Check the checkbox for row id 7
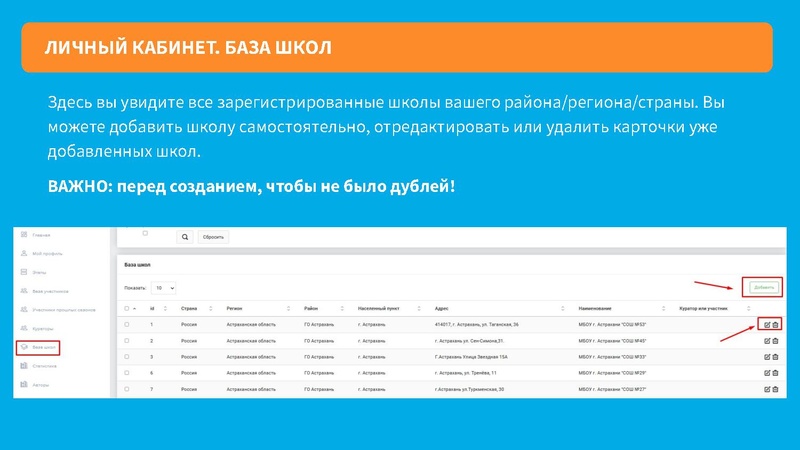 tap(127, 389)
